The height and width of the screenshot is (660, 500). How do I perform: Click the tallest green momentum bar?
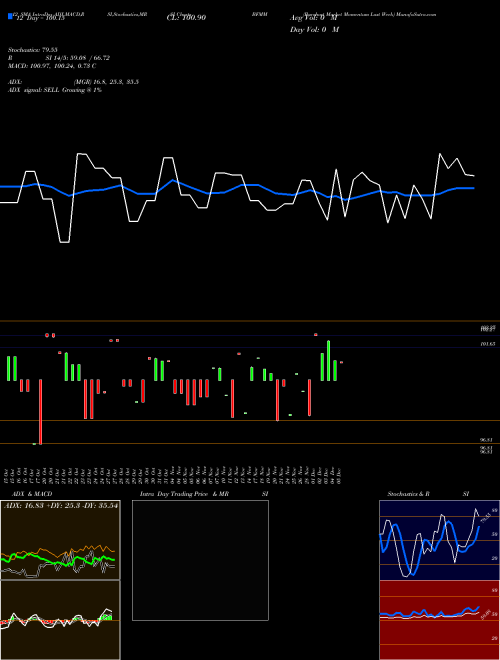tap(329, 361)
